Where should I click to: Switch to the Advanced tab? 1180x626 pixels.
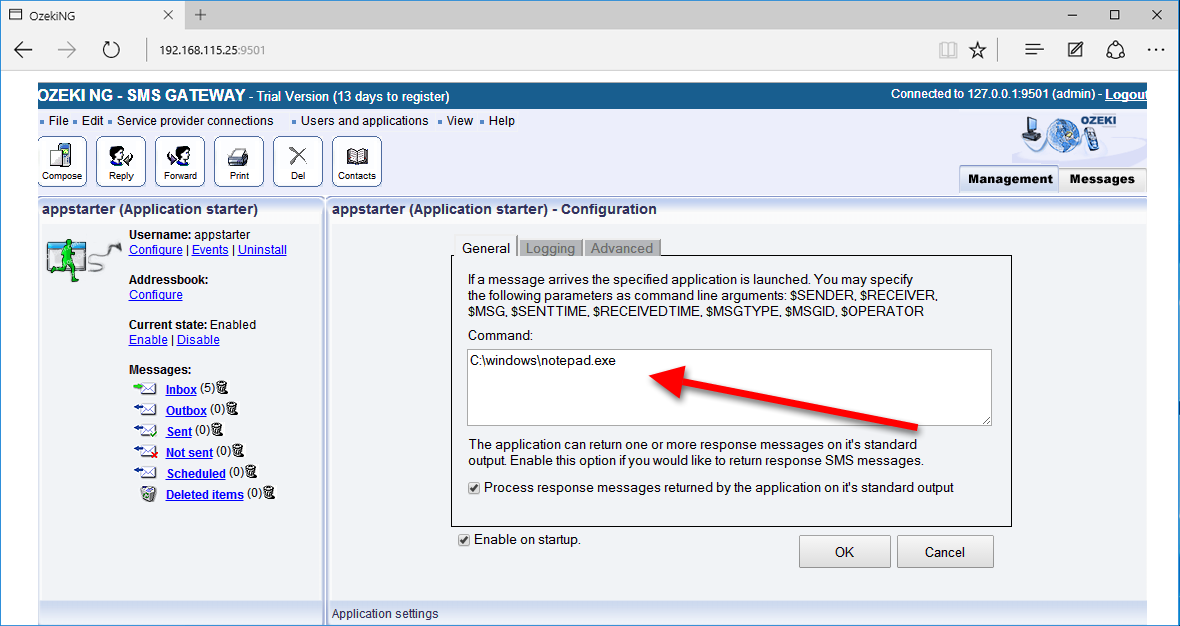[x=622, y=248]
